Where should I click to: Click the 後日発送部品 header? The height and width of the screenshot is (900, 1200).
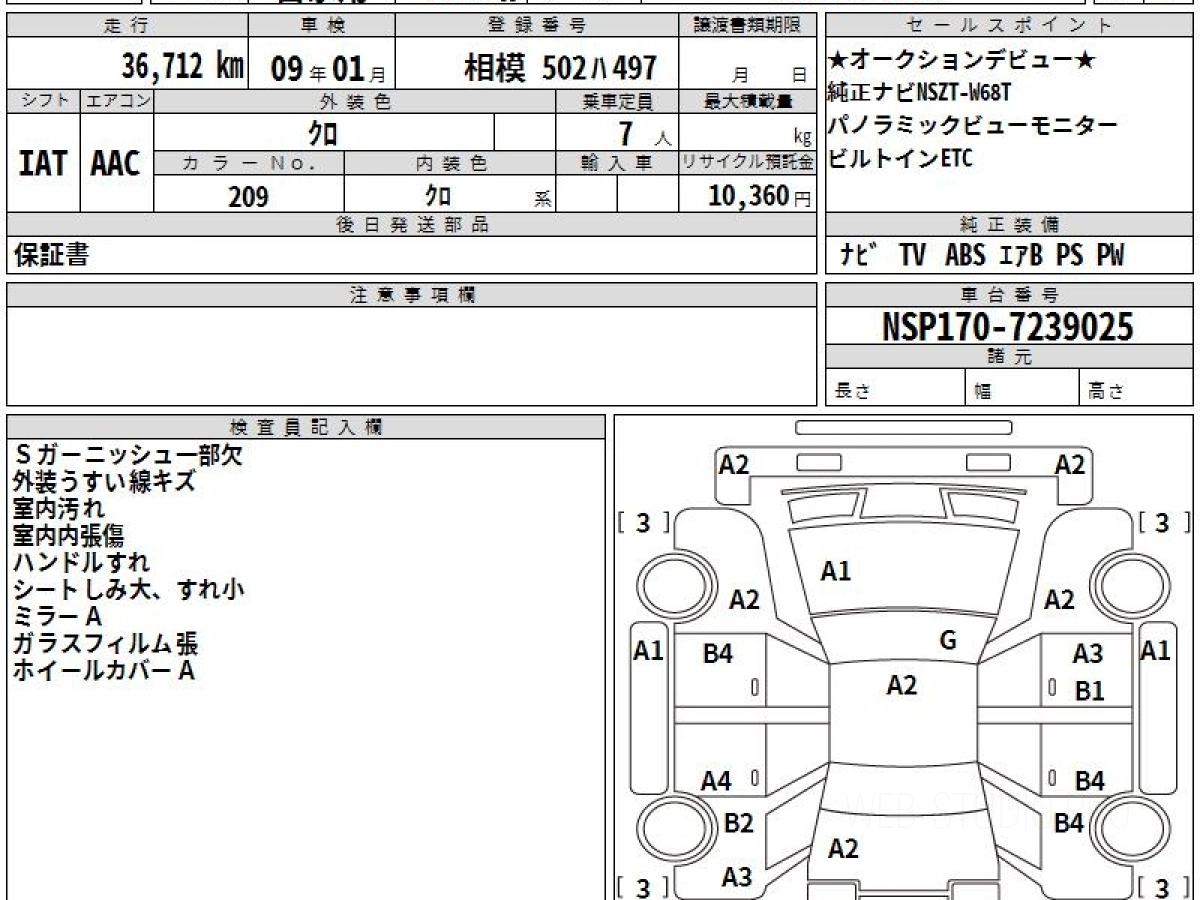(411, 225)
